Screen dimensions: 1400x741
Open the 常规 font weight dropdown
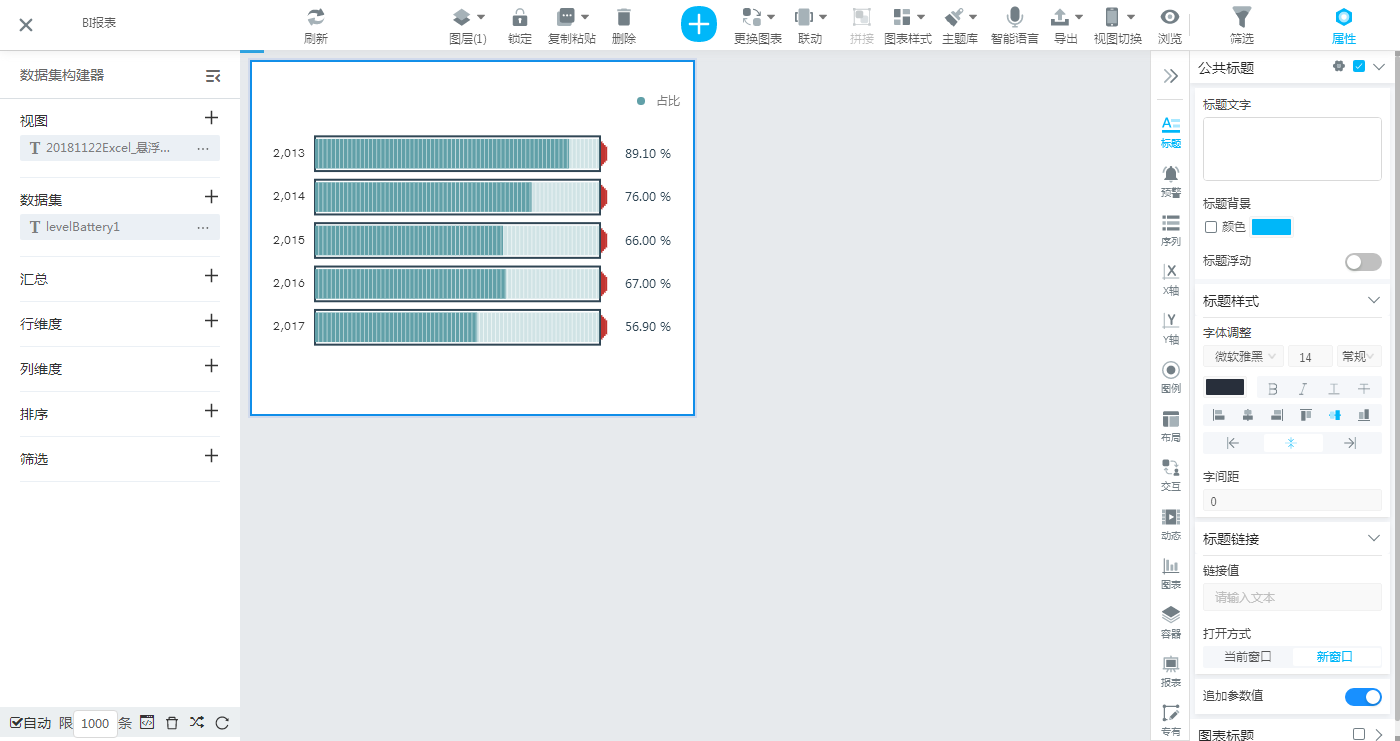click(1359, 357)
